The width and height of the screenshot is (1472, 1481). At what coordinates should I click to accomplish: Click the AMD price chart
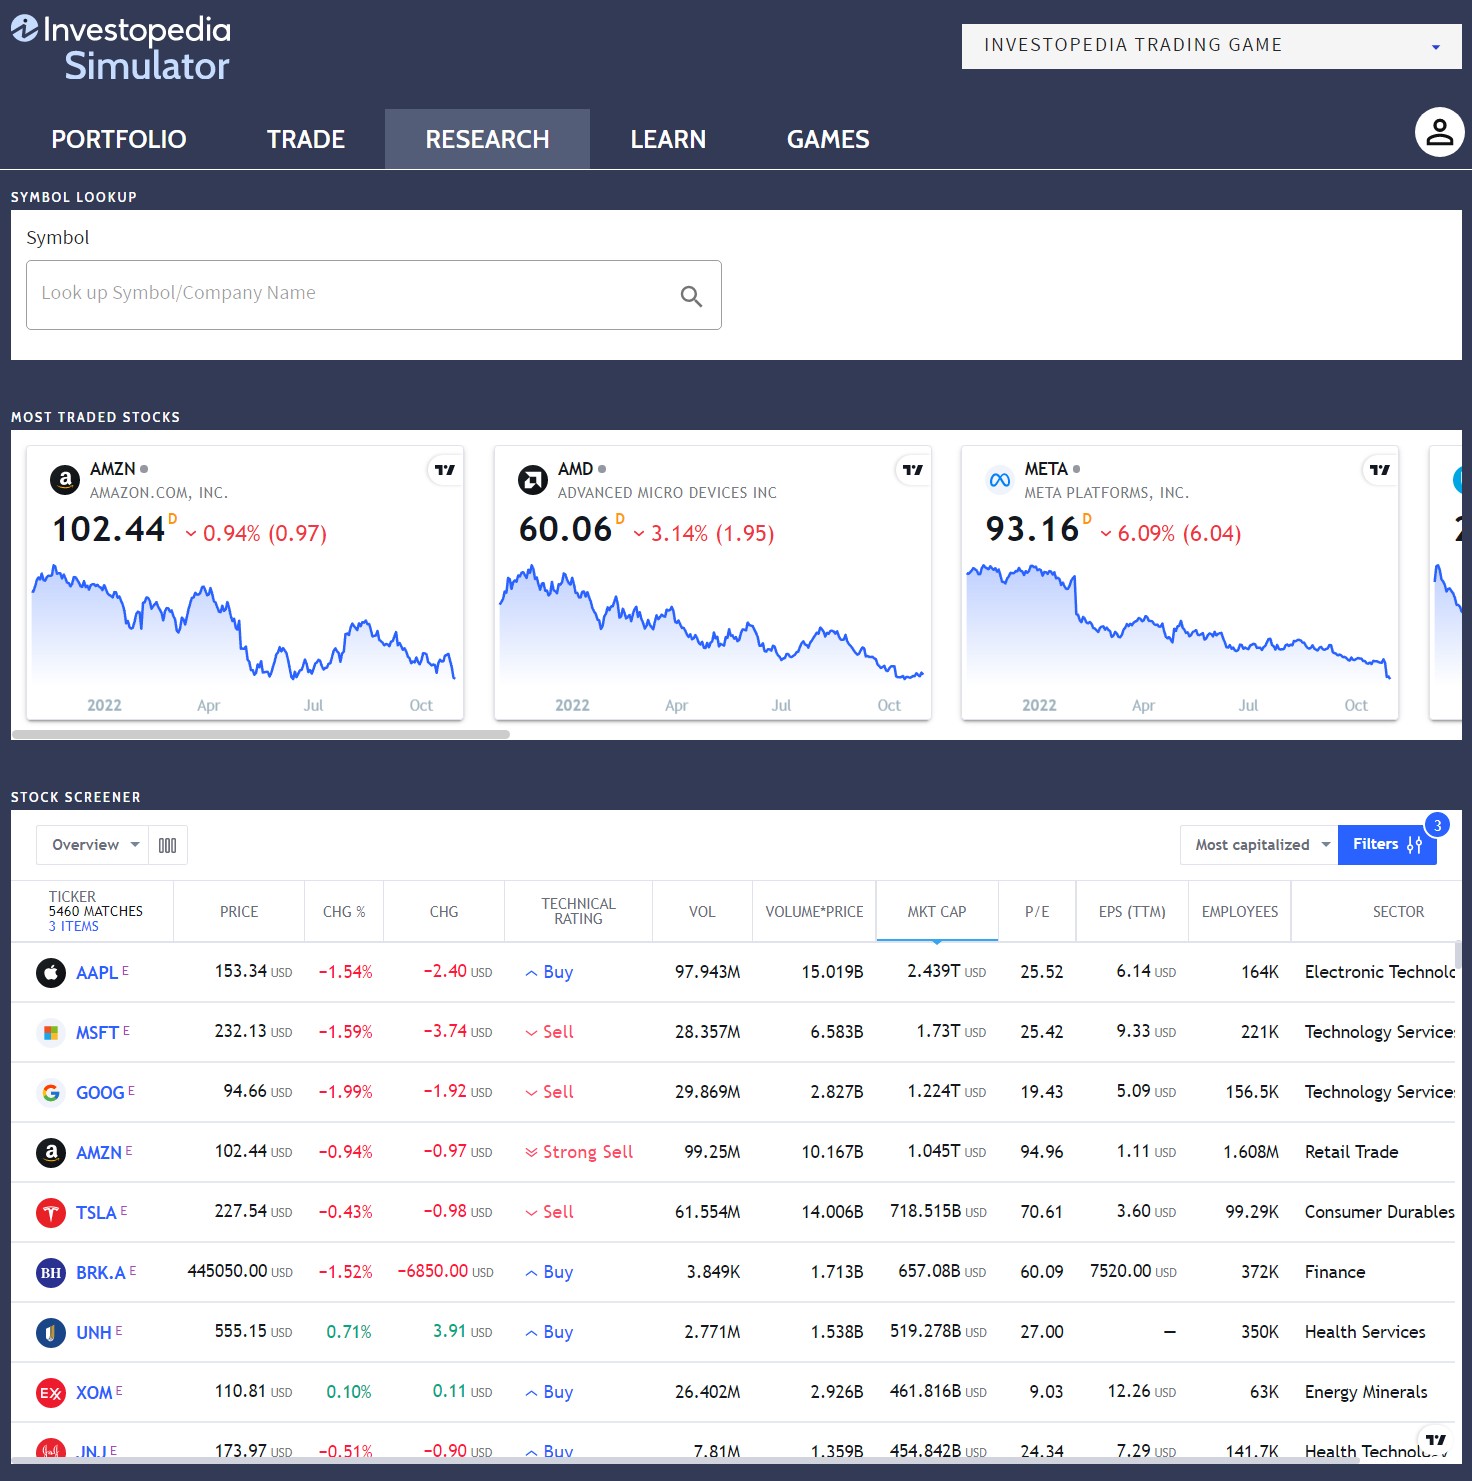point(712,625)
